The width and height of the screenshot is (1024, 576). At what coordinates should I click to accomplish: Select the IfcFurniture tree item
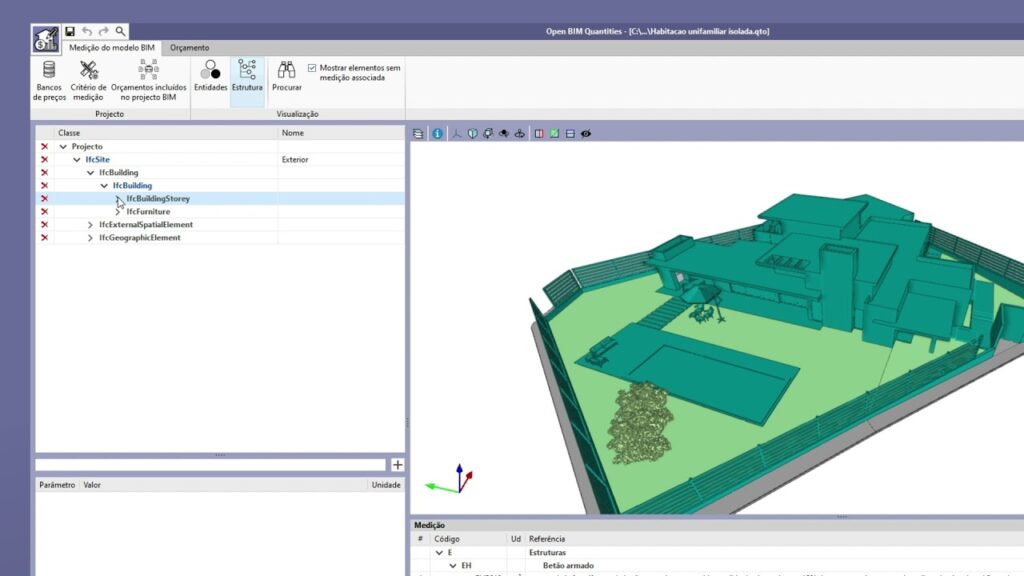(148, 212)
